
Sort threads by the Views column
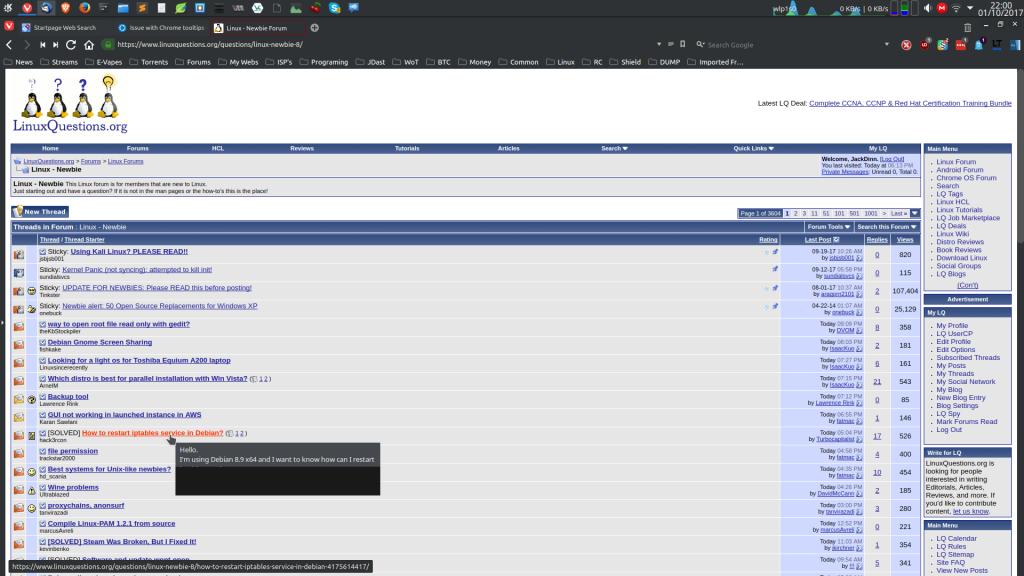pyautogui.click(x=905, y=240)
